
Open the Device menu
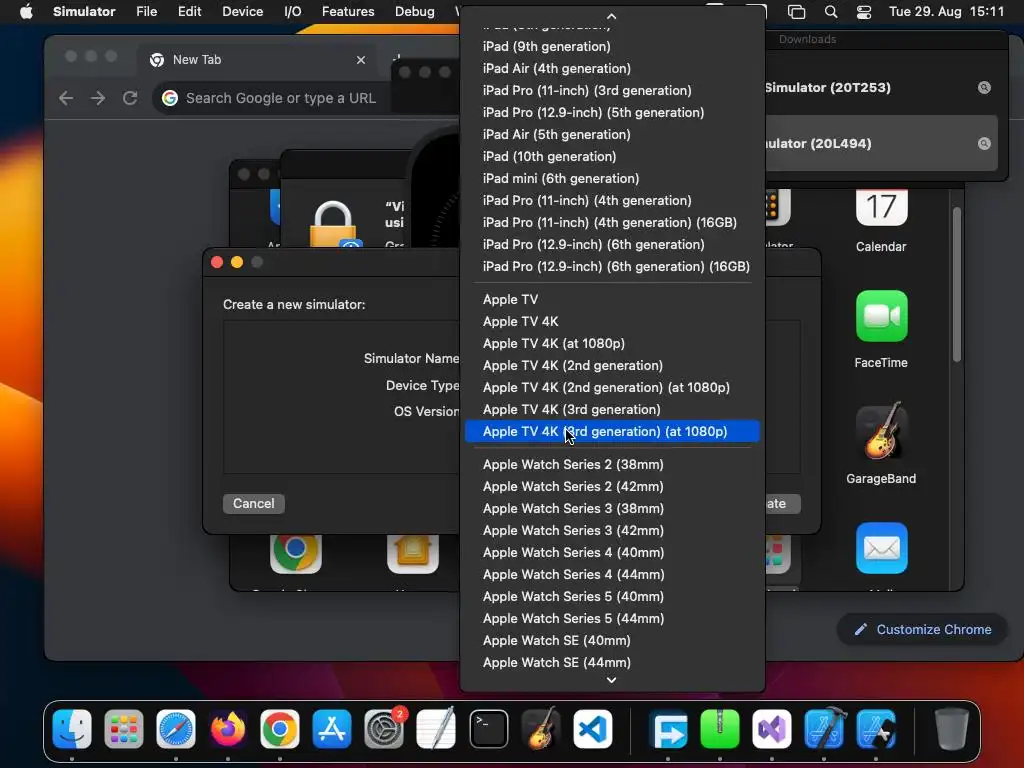pyautogui.click(x=242, y=11)
